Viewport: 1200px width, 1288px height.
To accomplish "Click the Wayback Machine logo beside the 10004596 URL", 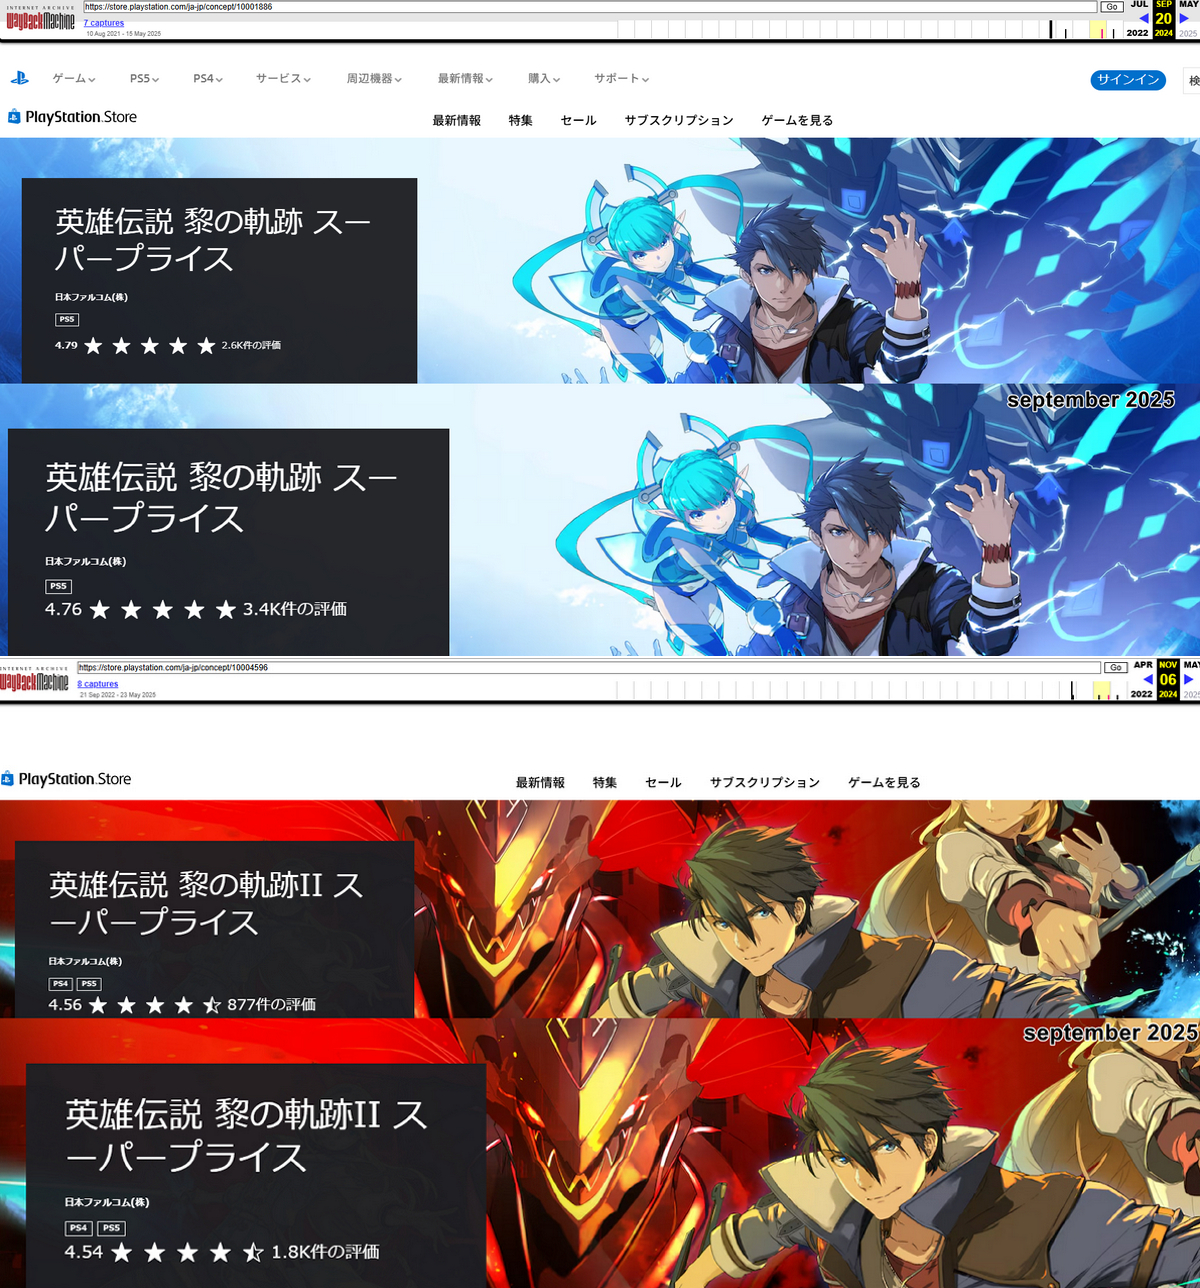I will tap(35, 679).
